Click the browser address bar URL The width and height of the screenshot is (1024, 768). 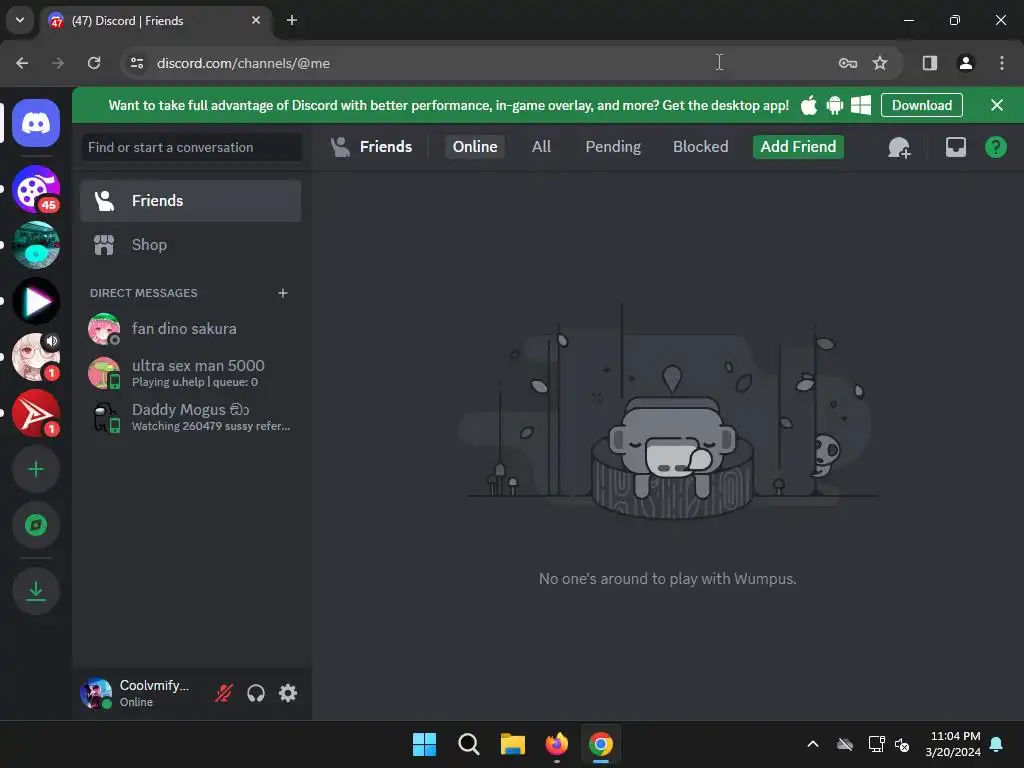pyautogui.click(x=243, y=63)
